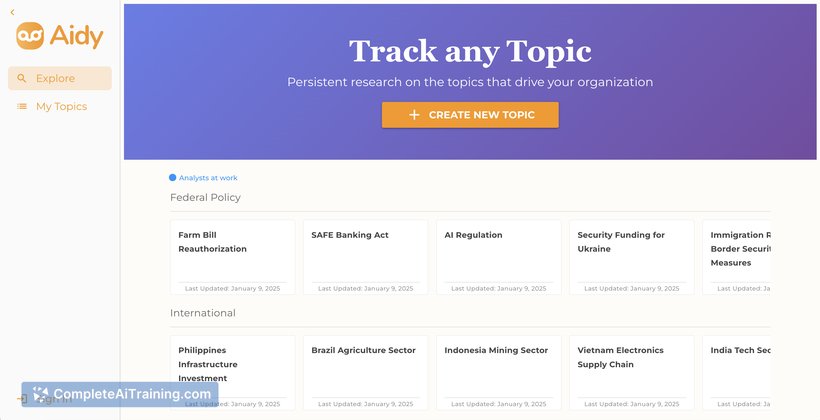Open the My Topics menu item
820x420 pixels.
click(60, 106)
